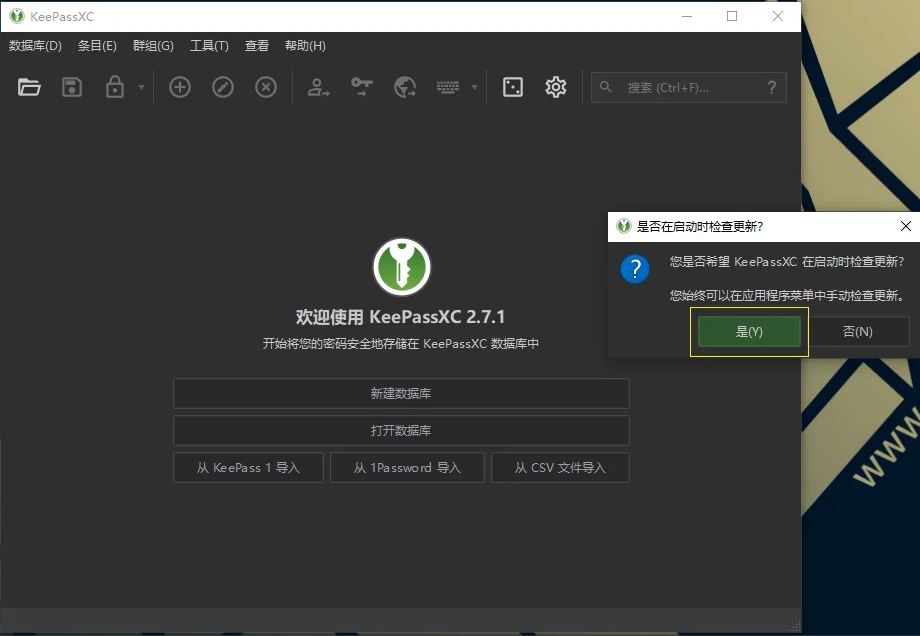Image resolution: width=920 pixels, height=636 pixels.
Task: Click the auto-type keyboard icon
Action: (448, 87)
